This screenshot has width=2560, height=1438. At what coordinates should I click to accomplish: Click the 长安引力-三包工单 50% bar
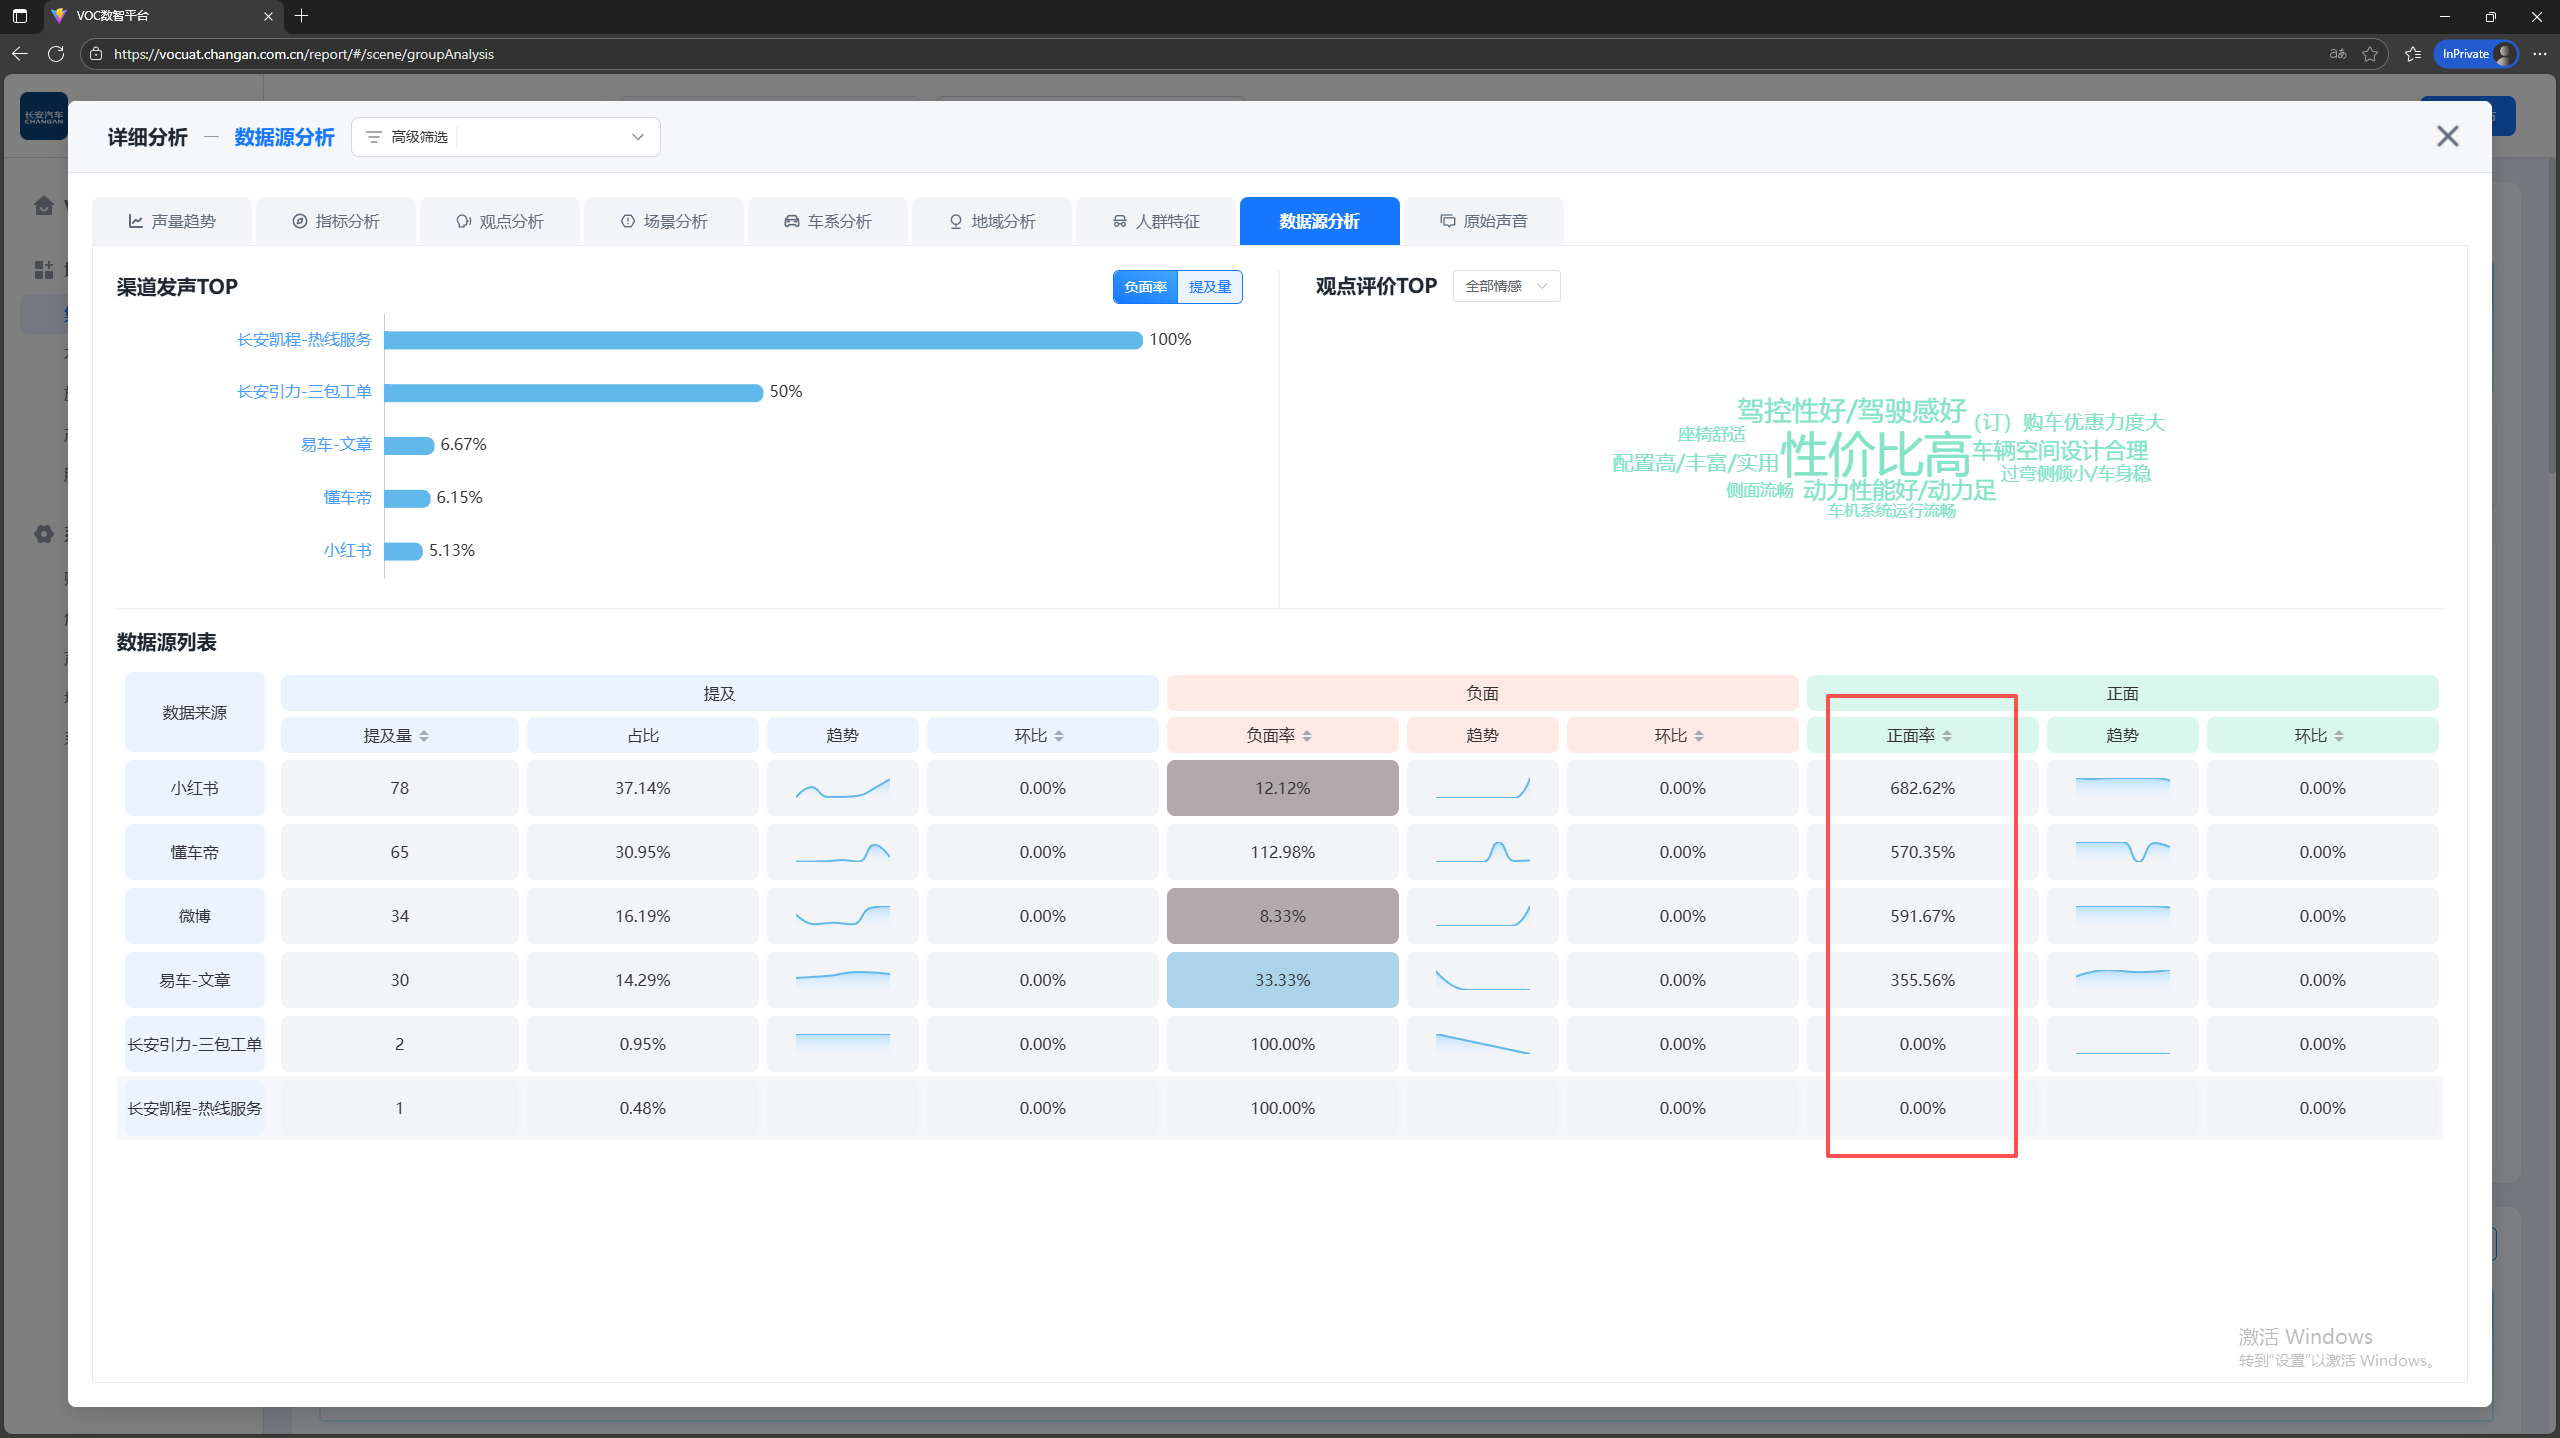573,392
